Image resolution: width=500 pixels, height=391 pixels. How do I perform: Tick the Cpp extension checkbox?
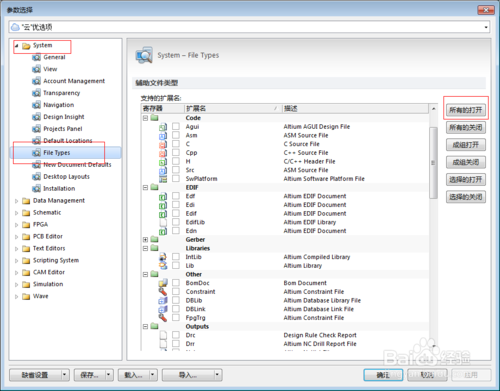tap(176, 152)
